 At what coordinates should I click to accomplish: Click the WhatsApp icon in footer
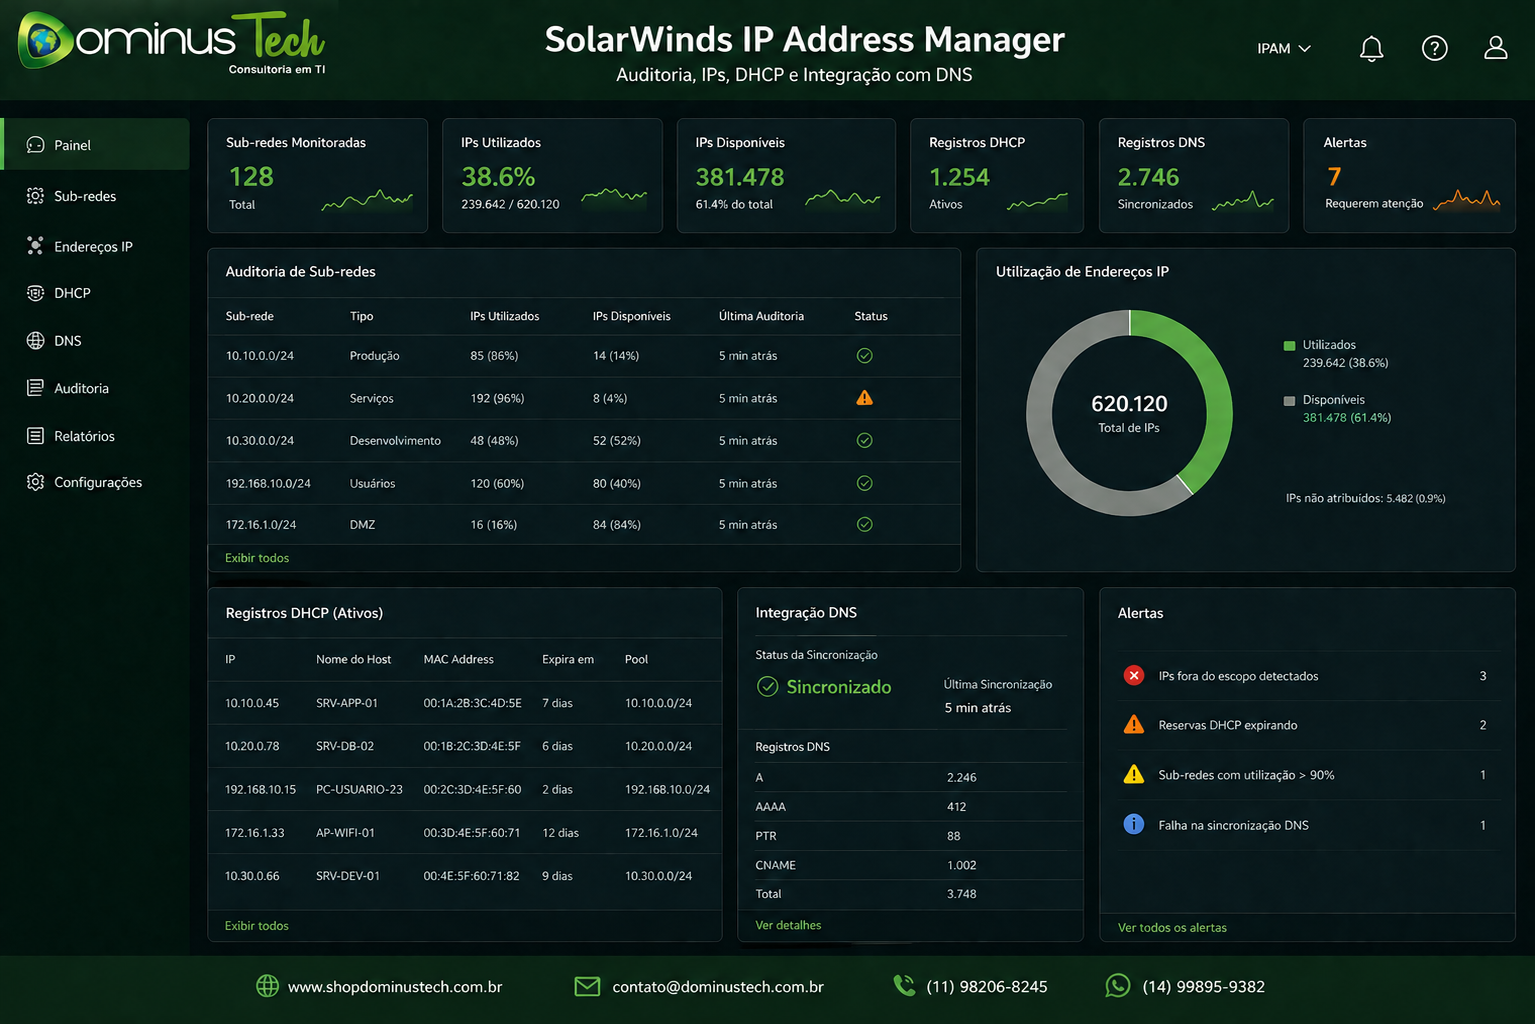coord(1117,986)
